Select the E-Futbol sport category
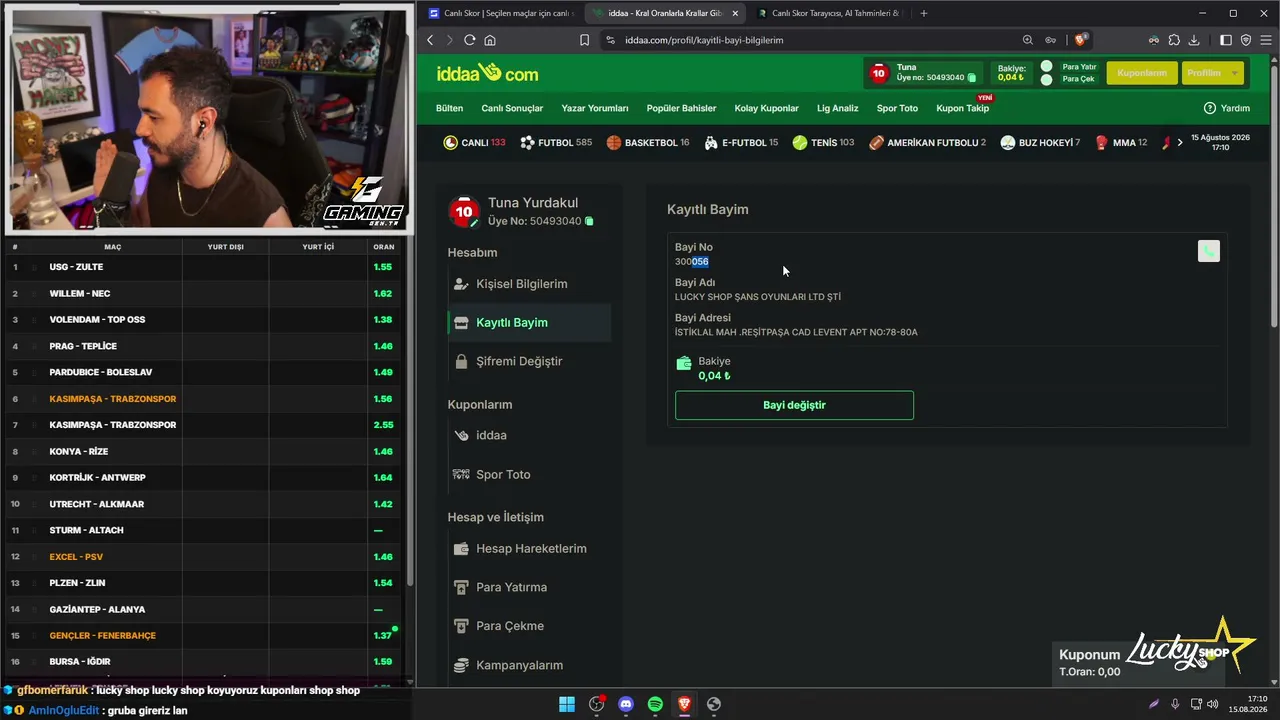This screenshot has width=1280, height=720. 741,143
